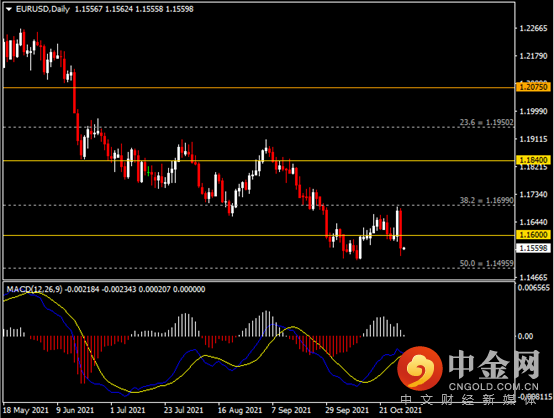Click the CNGOLD red cloud logo icon
This screenshot has height=418, width=554.
[420, 368]
